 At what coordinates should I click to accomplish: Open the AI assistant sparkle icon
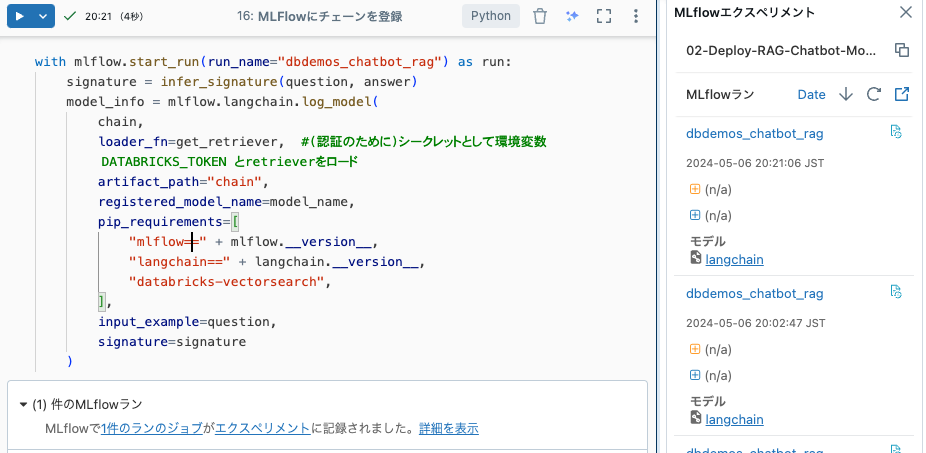tap(572, 16)
